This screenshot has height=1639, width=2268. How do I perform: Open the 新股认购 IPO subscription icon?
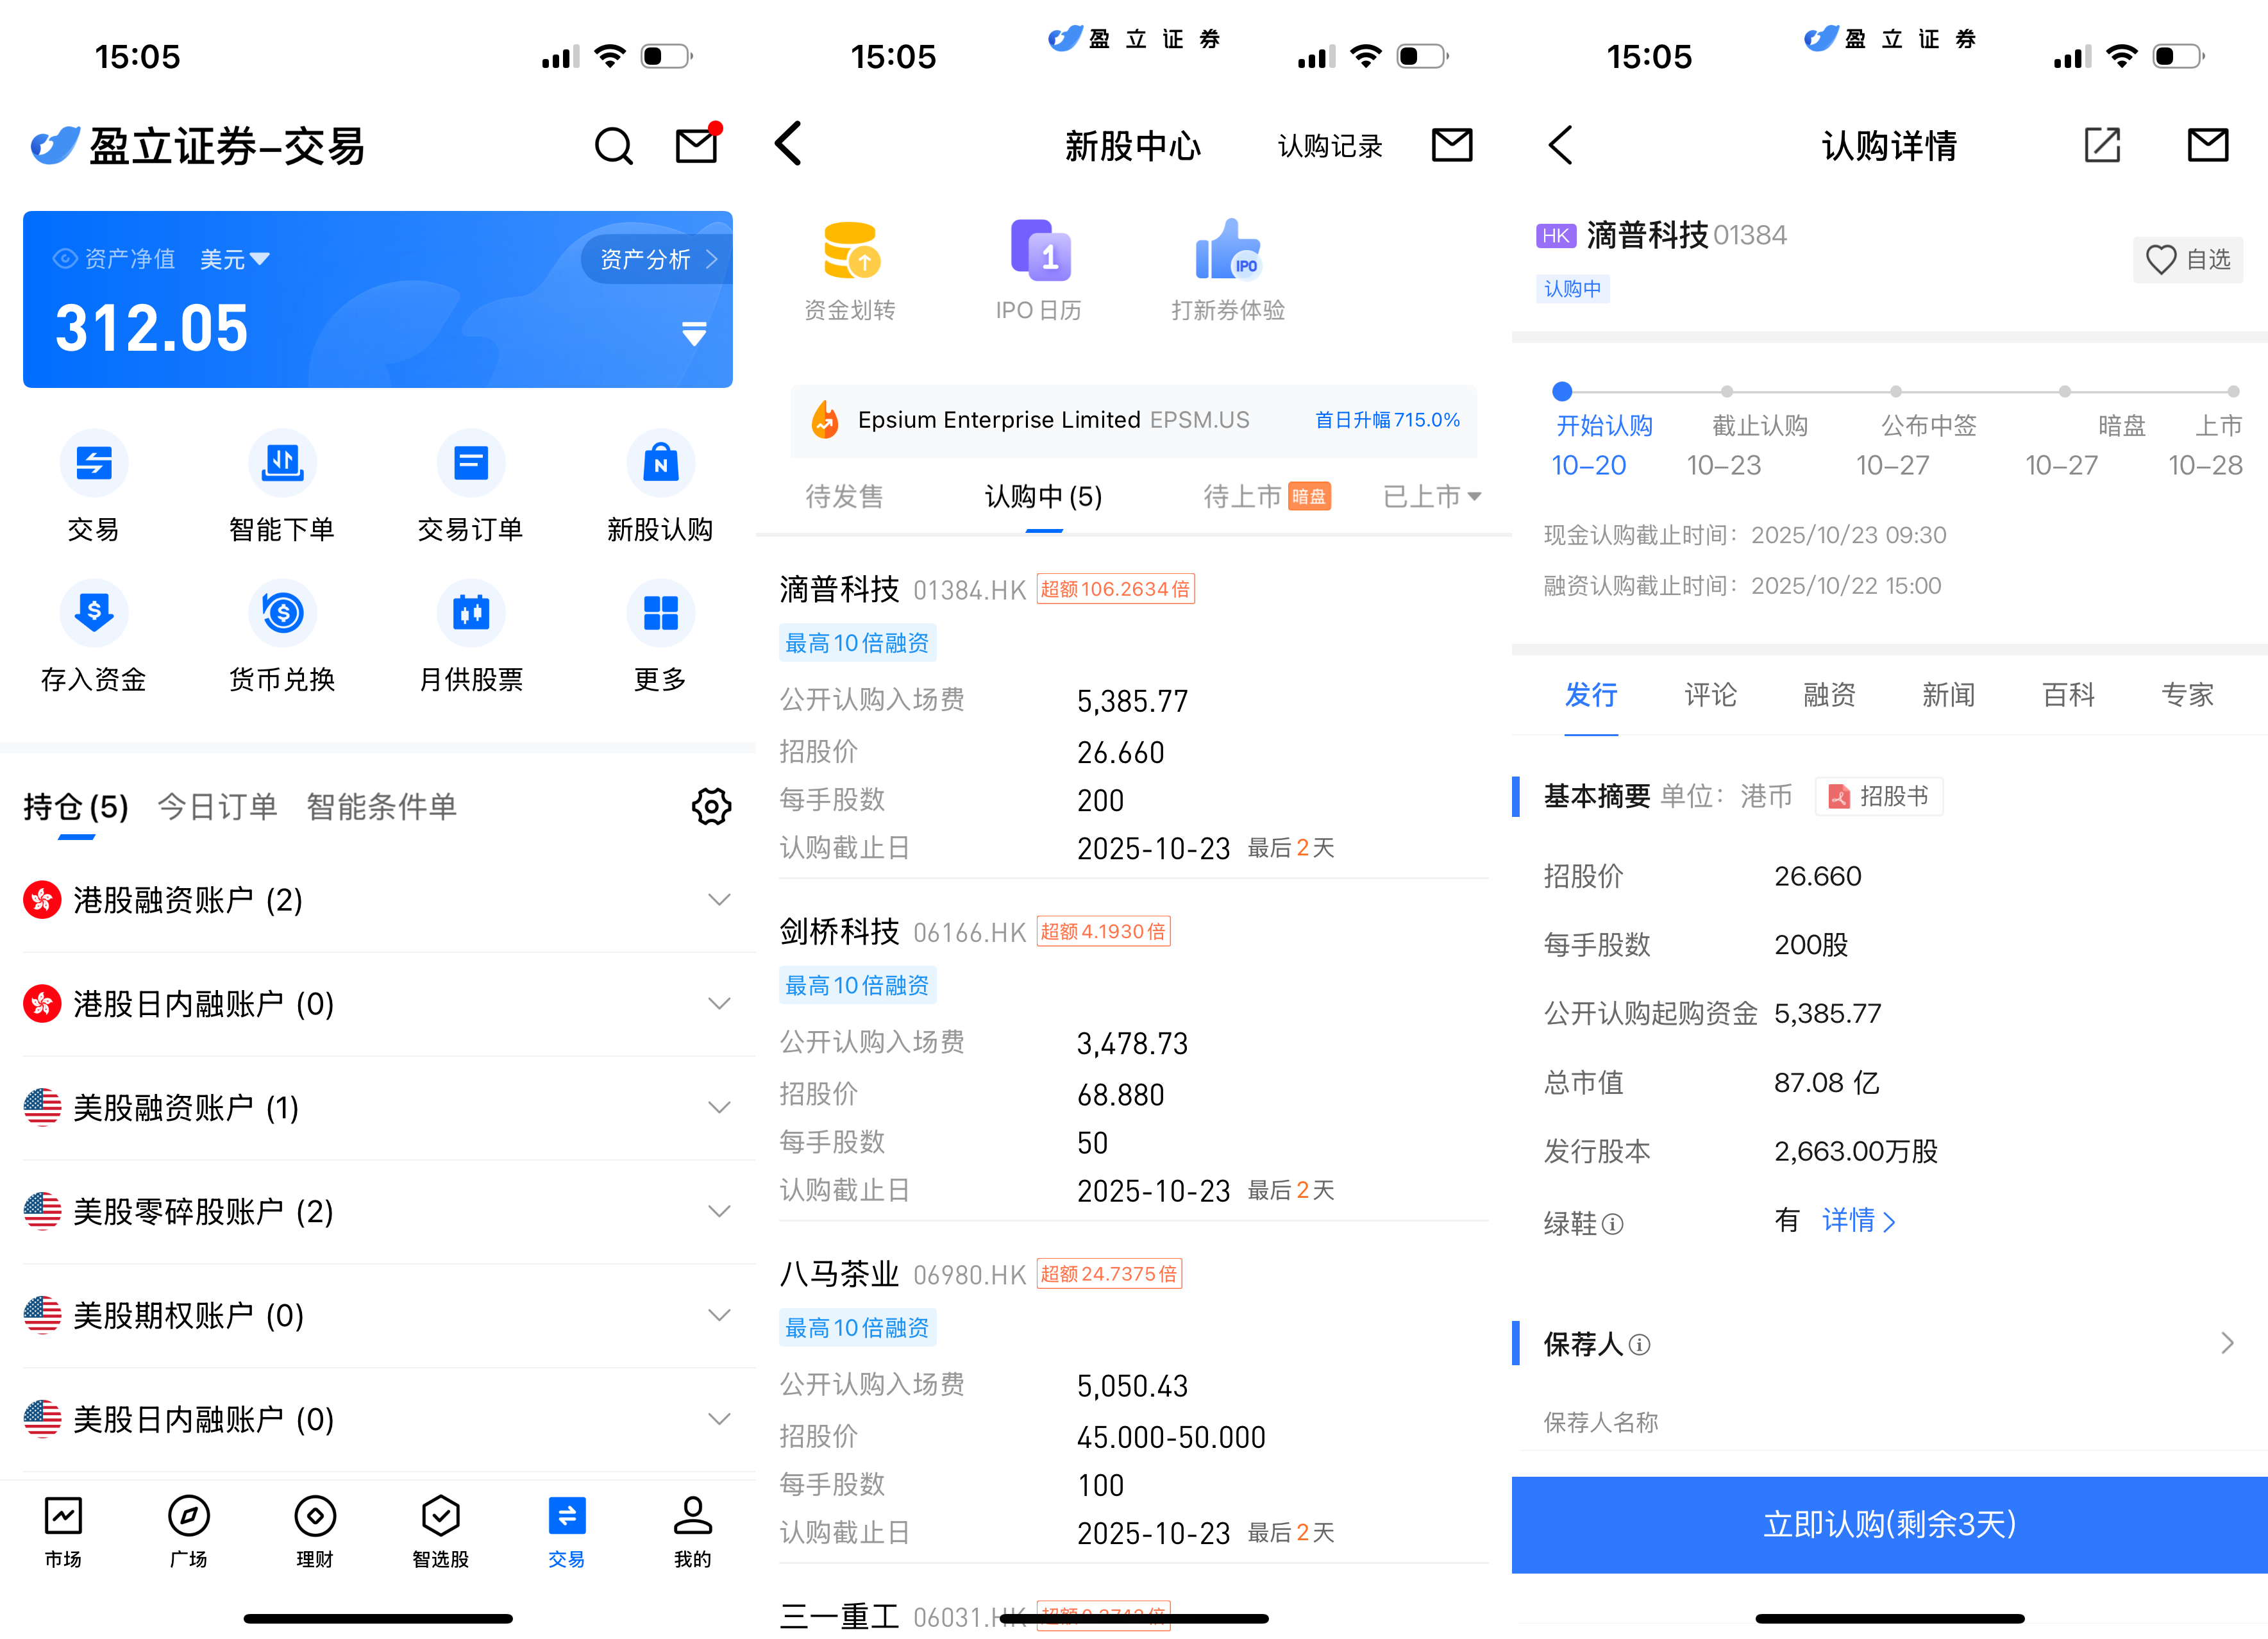point(660,464)
